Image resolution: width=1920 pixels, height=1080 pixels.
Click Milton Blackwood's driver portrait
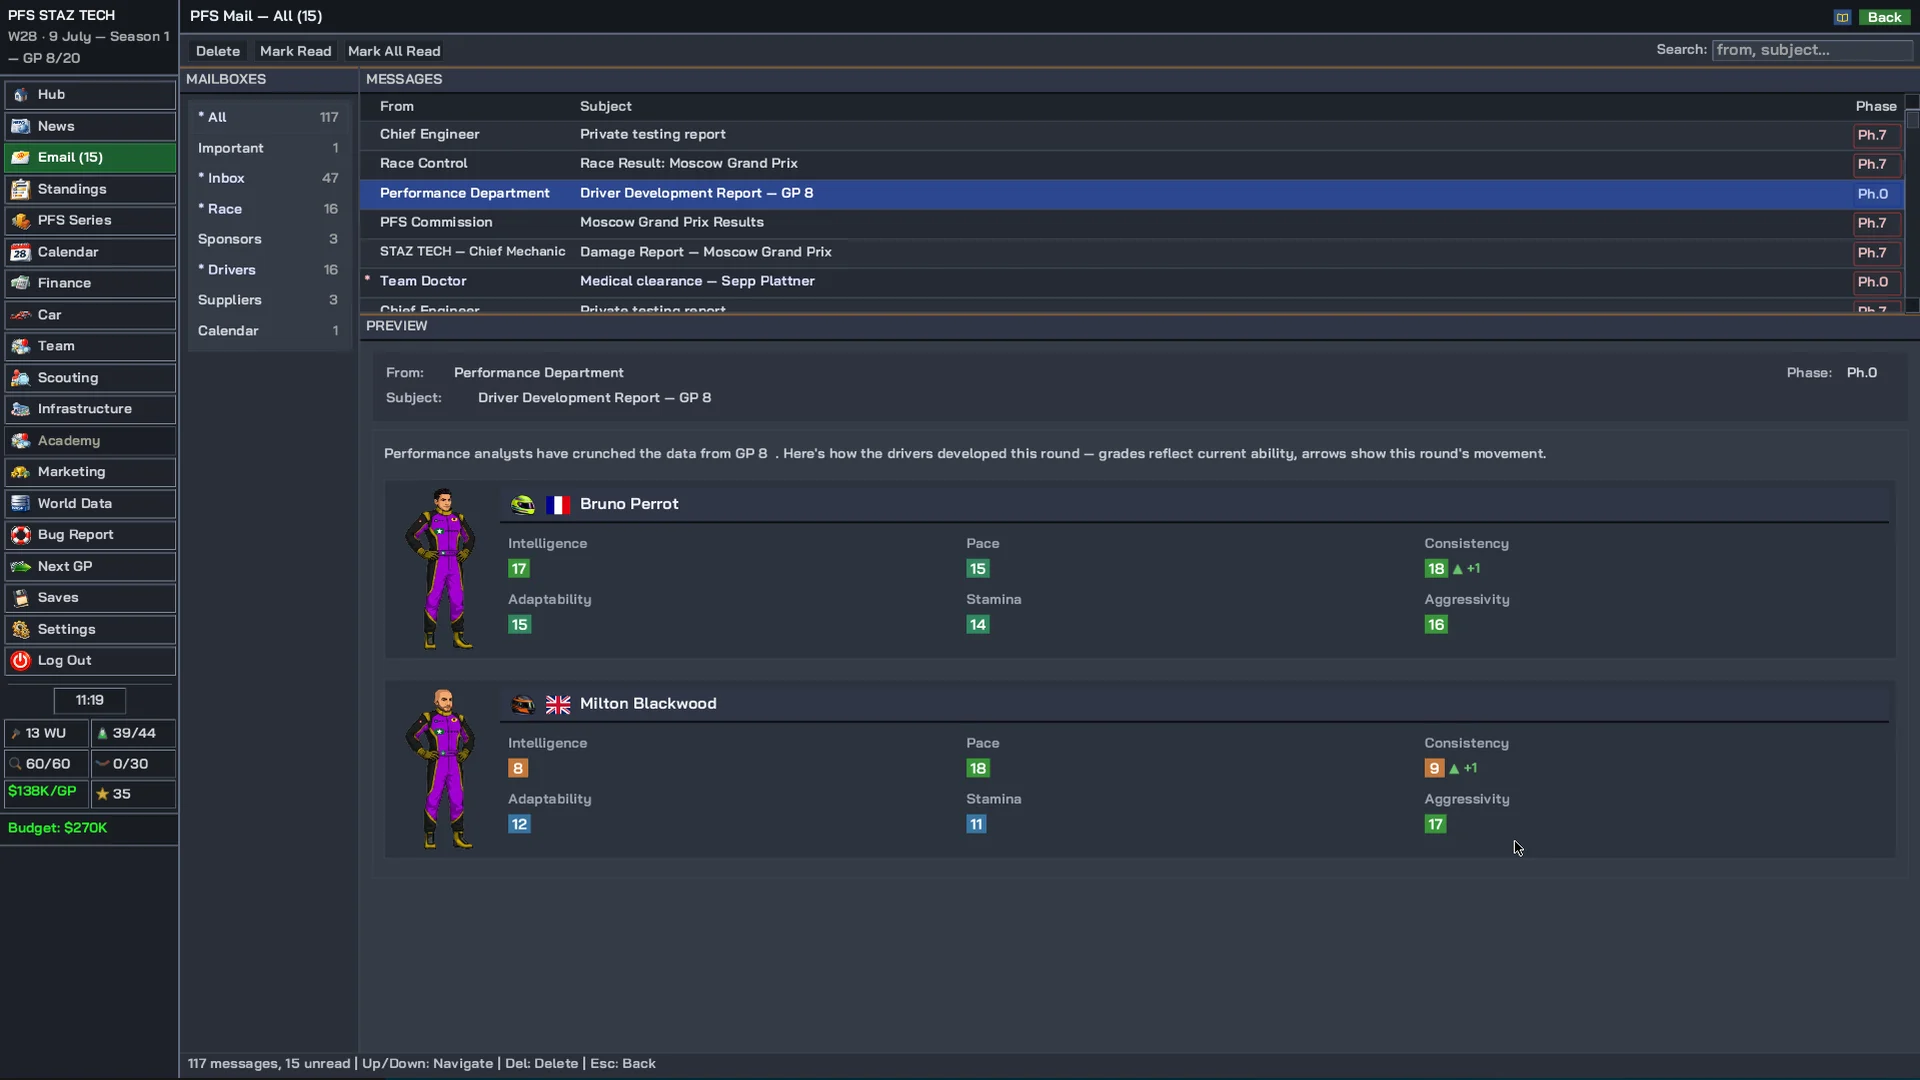[441, 769]
